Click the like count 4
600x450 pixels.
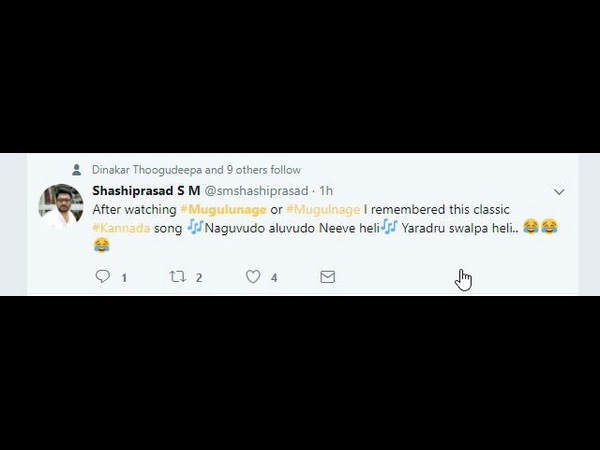274,278
